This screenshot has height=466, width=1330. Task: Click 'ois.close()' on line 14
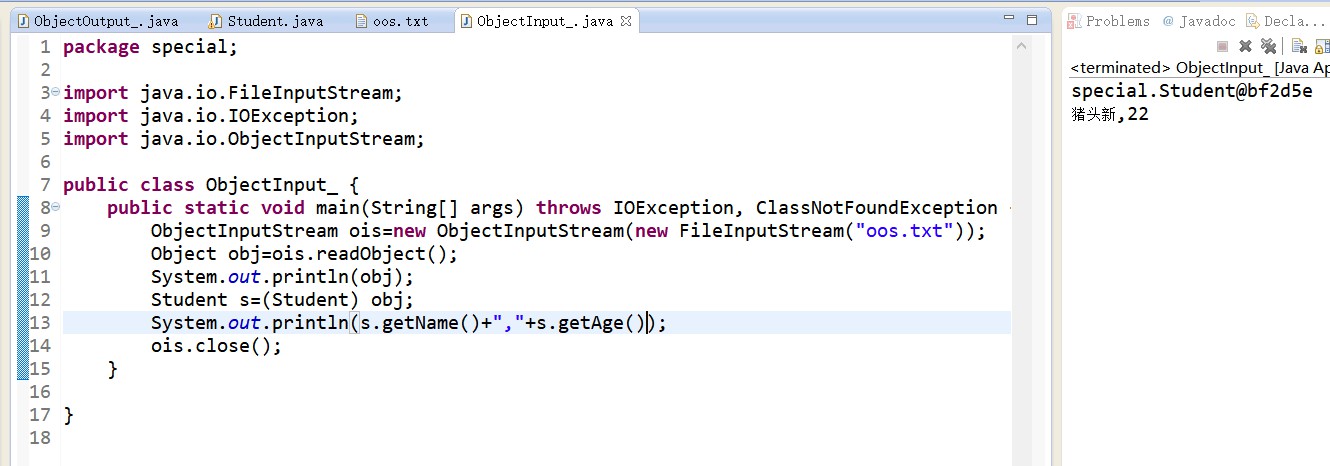coord(211,346)
